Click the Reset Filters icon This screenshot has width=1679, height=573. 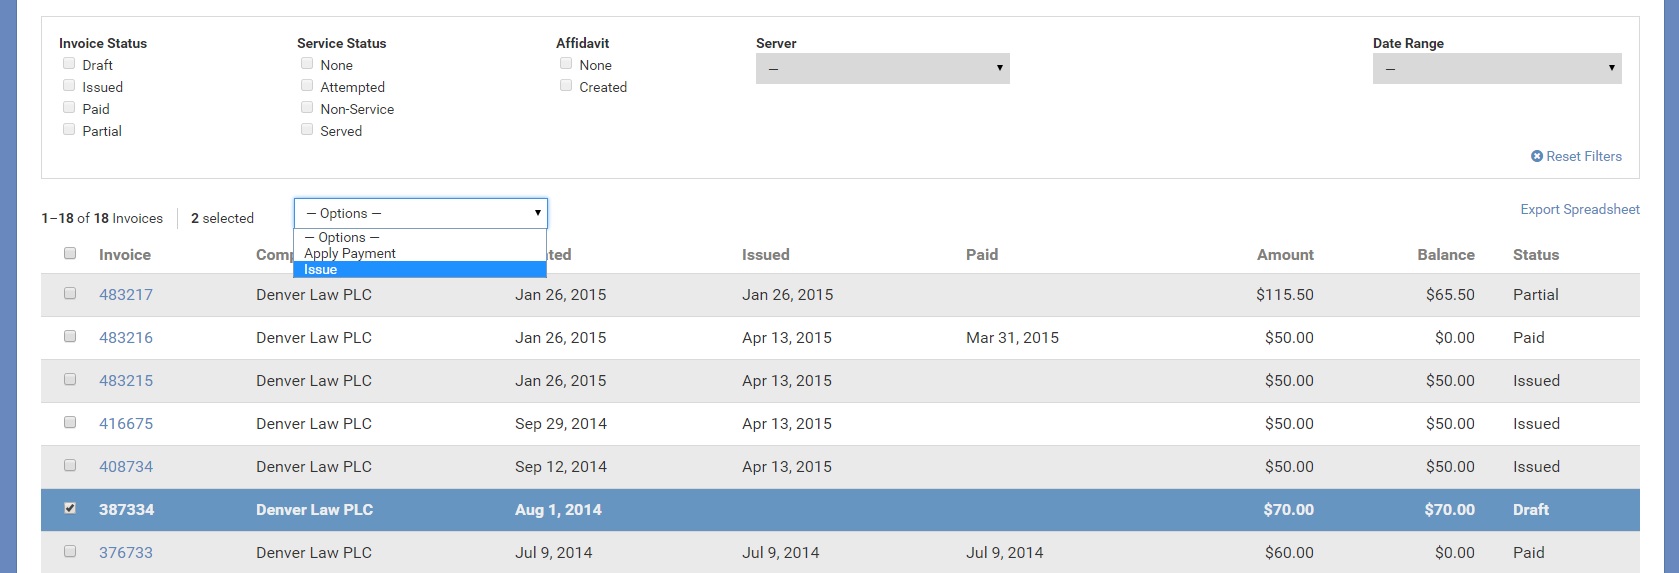click(1537, 156)
